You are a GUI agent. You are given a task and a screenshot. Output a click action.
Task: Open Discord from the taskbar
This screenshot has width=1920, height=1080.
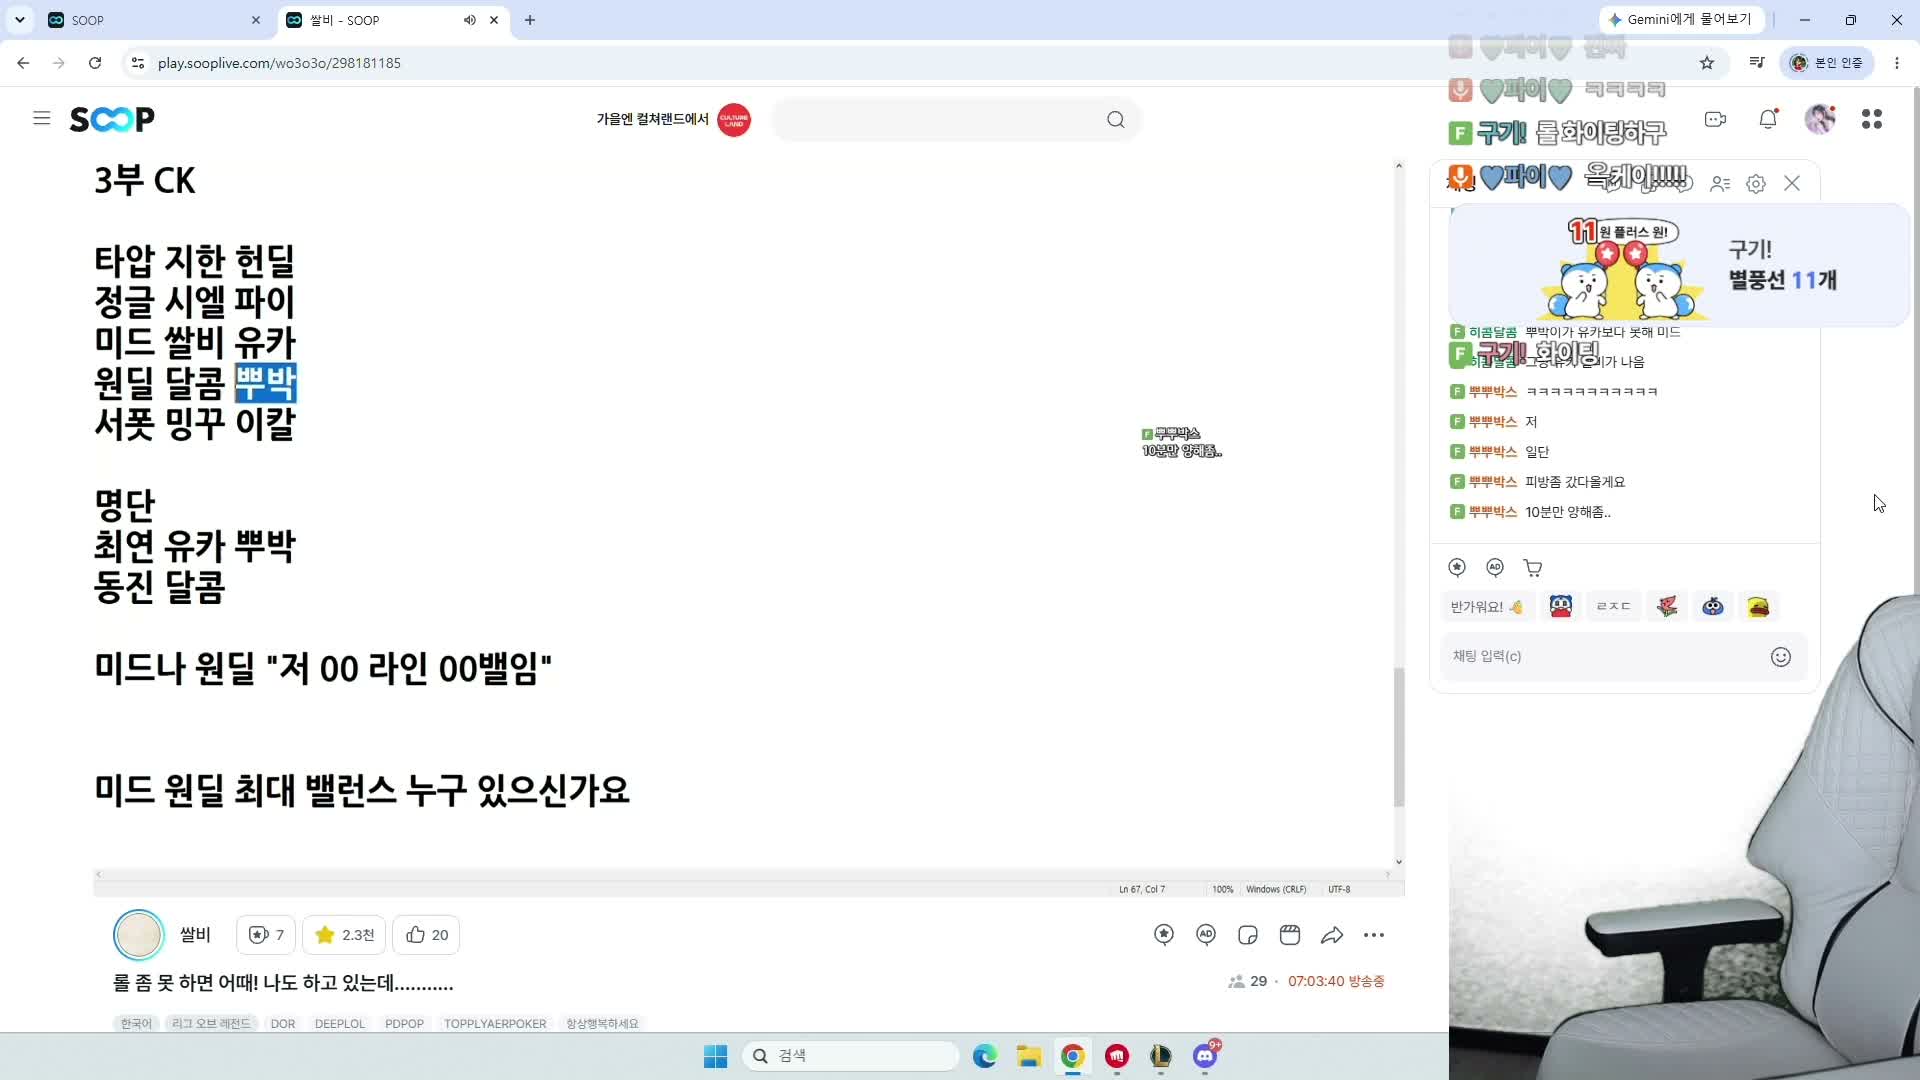[1205, 1056]
